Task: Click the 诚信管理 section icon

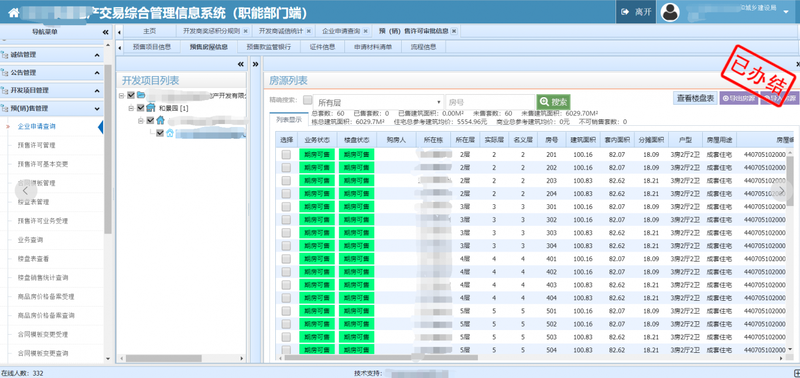Action: point(5,55)
